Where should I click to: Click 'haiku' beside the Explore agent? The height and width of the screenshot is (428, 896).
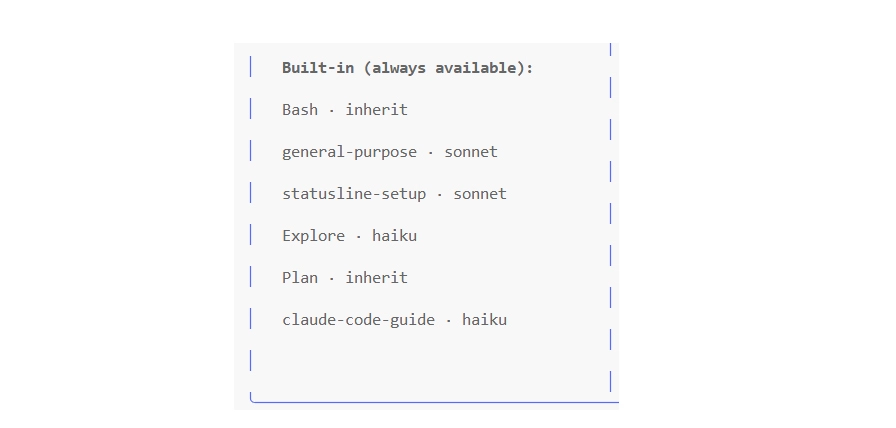pyautogui.click(x=394, y=235)
